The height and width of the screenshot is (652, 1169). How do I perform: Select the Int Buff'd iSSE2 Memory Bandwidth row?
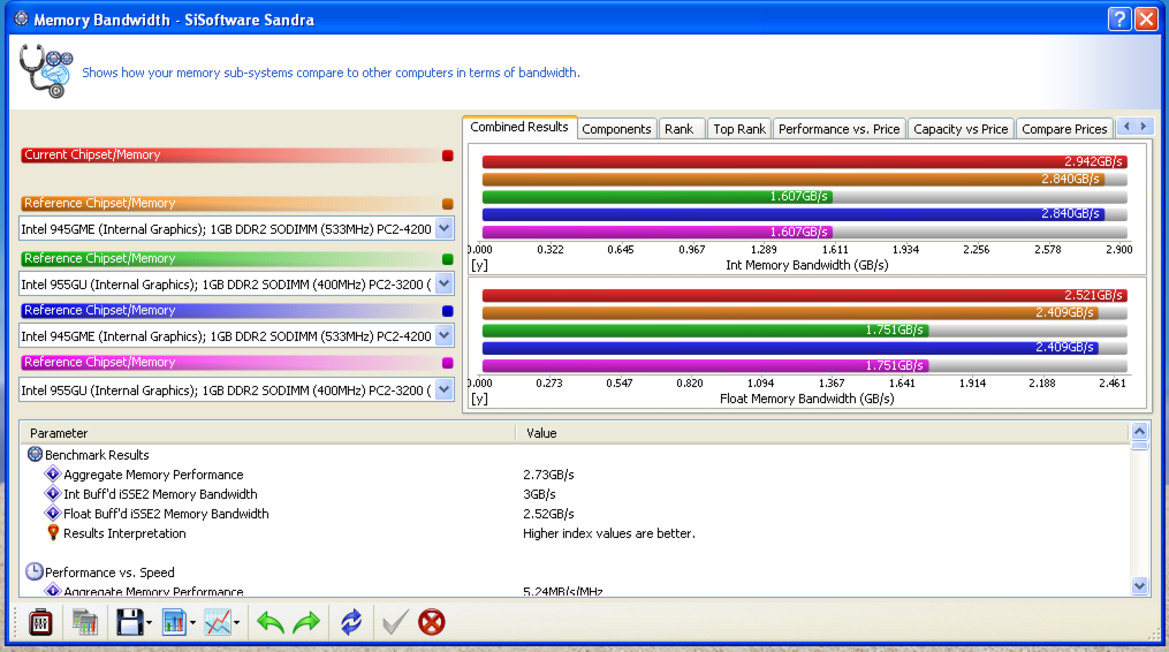[576, 493]
